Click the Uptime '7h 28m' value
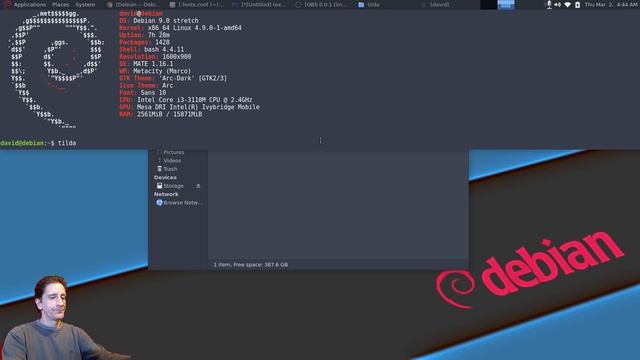 pos(159,35)
